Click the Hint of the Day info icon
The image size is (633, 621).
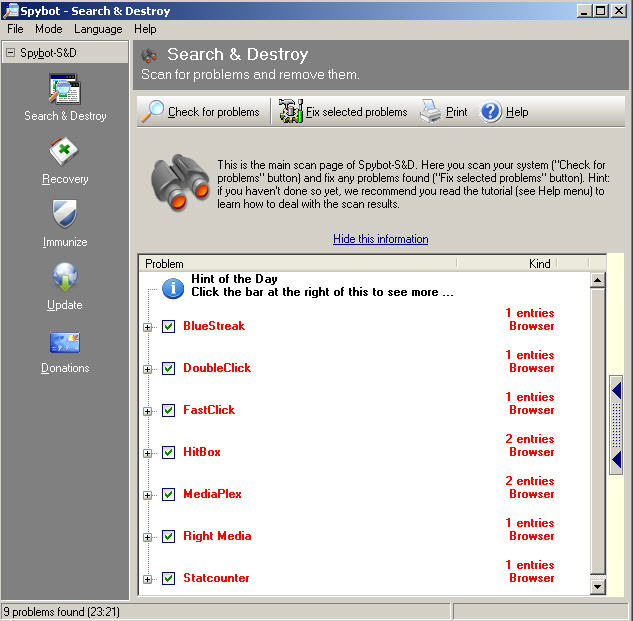173,288
